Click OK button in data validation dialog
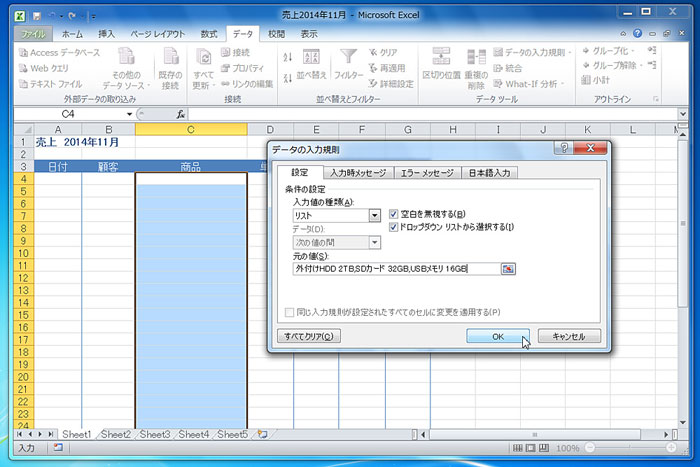700x467 pixels. (497, 337)
